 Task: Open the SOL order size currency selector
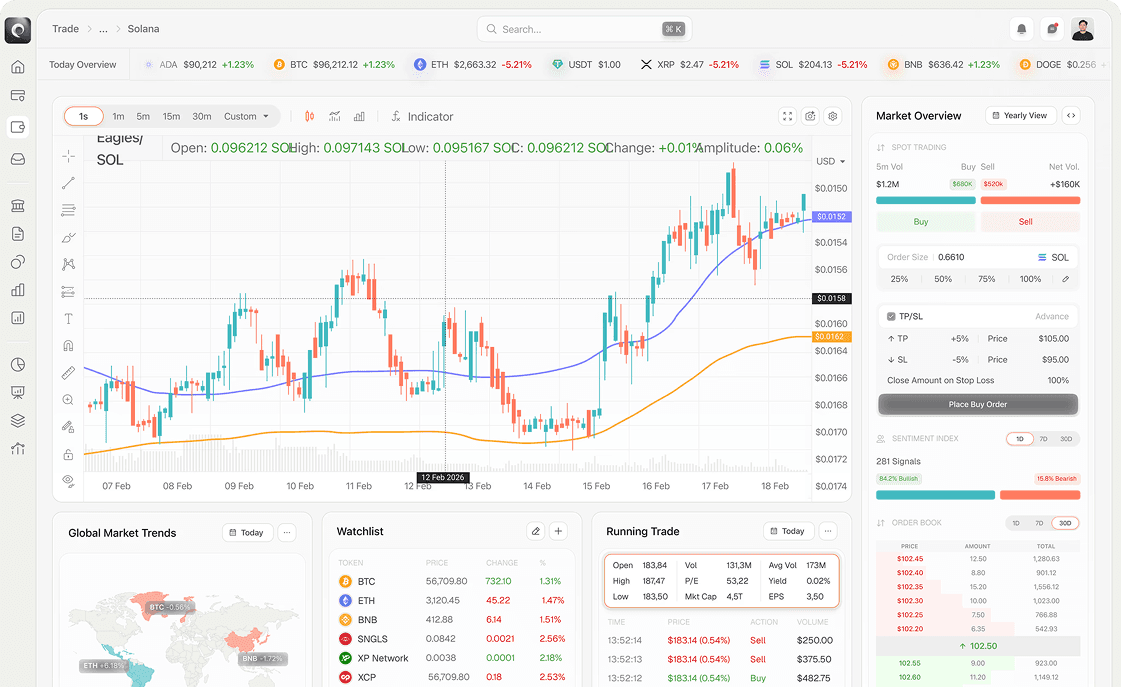point(1054,257)
